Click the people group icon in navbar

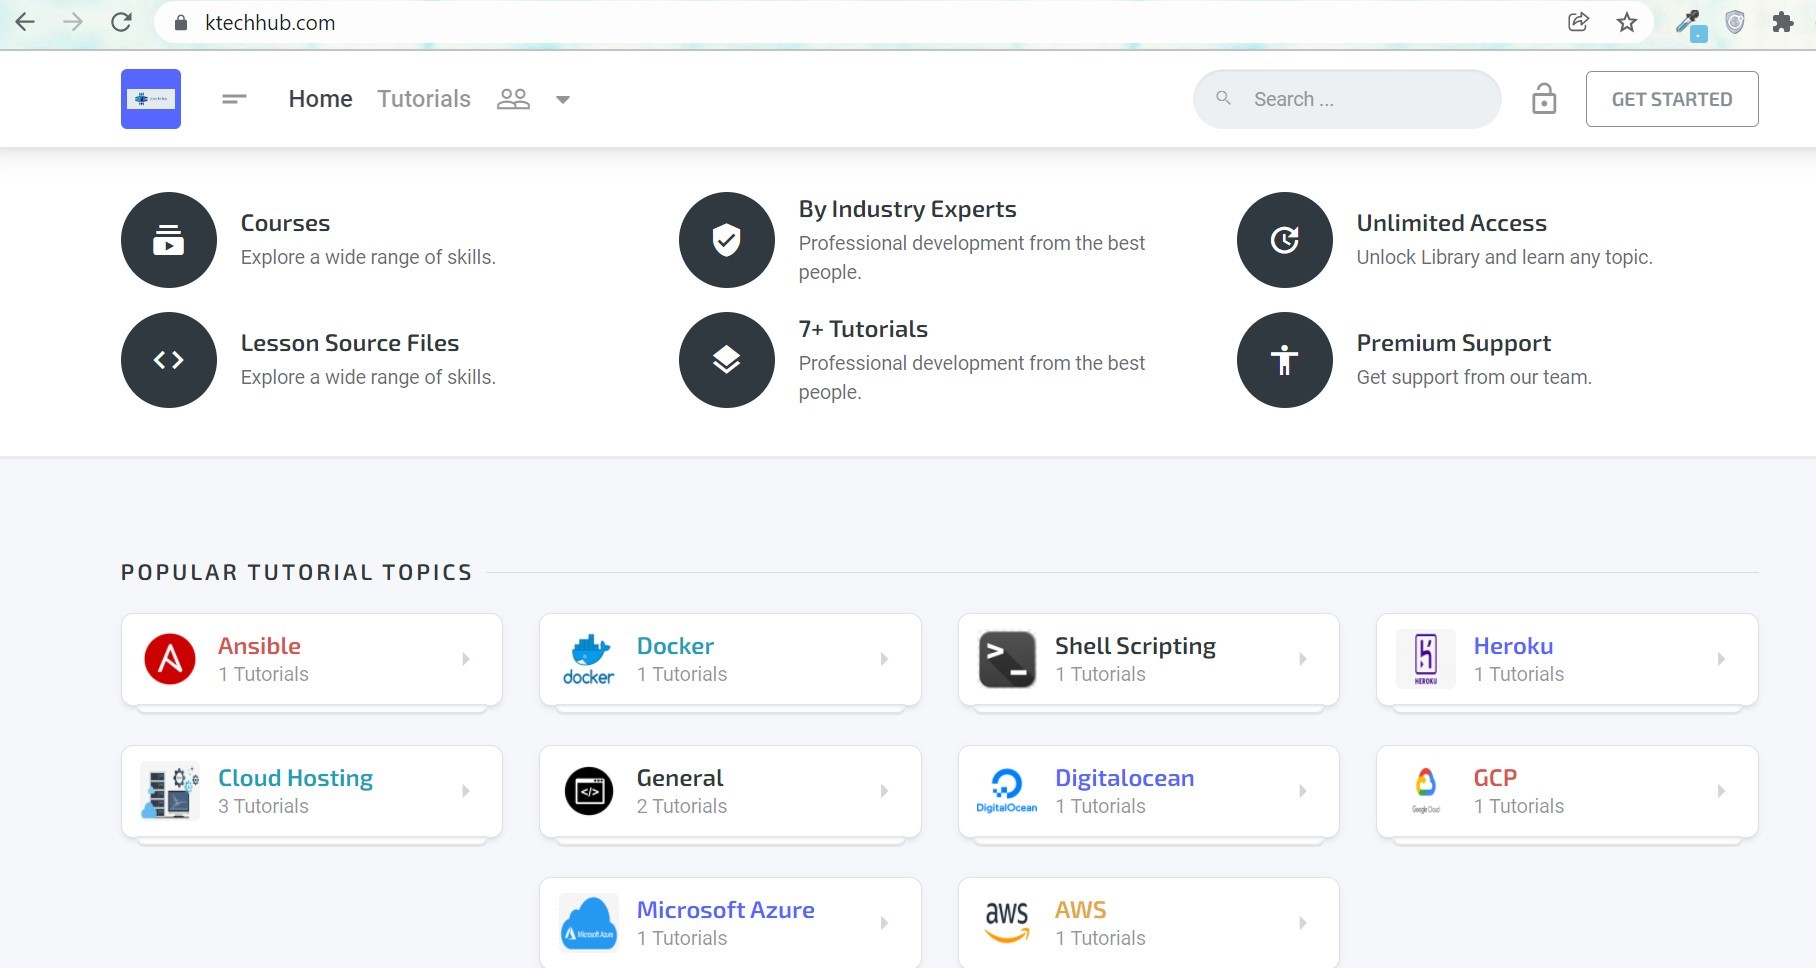point(513,99)
